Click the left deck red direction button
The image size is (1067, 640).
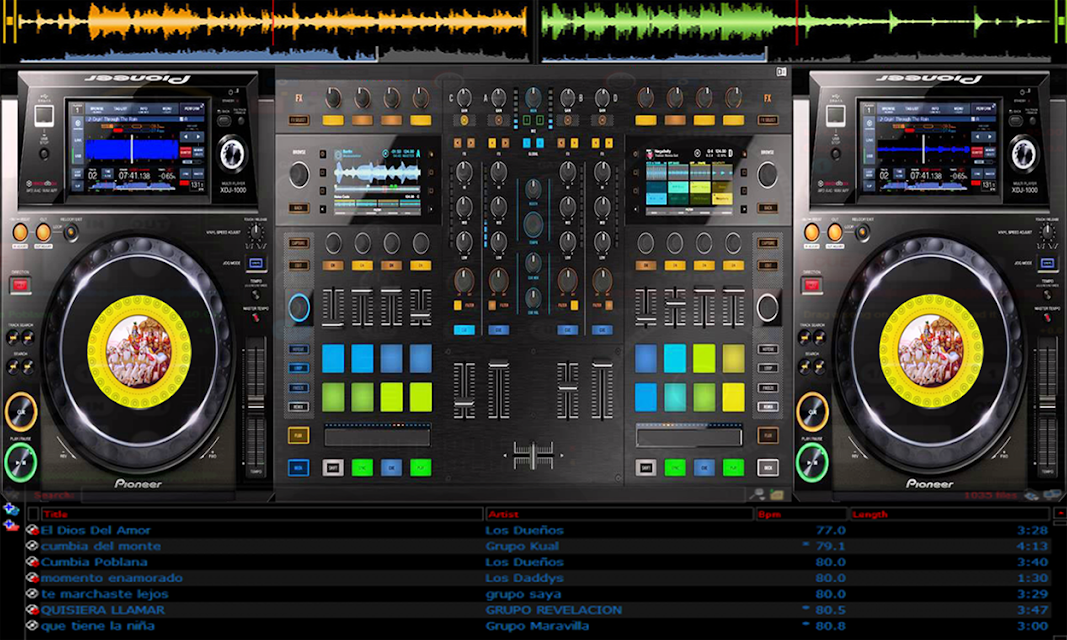[20, 286]
